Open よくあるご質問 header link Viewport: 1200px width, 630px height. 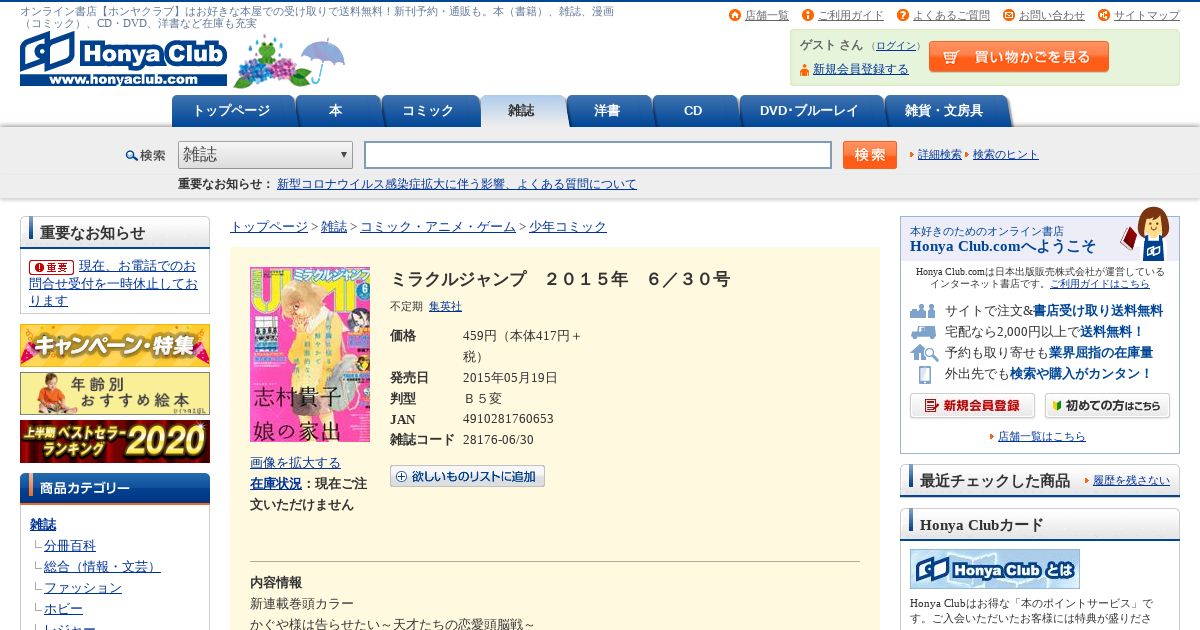[951, 15]
